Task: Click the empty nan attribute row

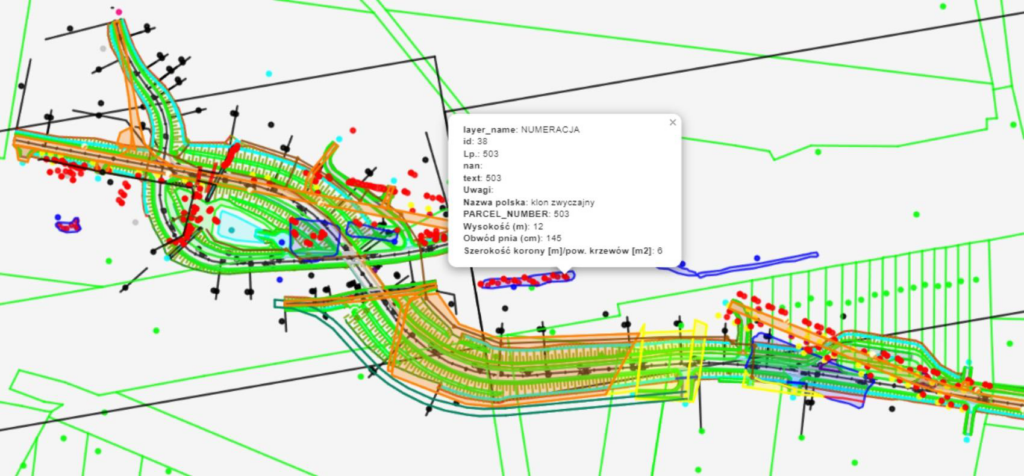Action: pyautogui.click(x=470, y=166)
